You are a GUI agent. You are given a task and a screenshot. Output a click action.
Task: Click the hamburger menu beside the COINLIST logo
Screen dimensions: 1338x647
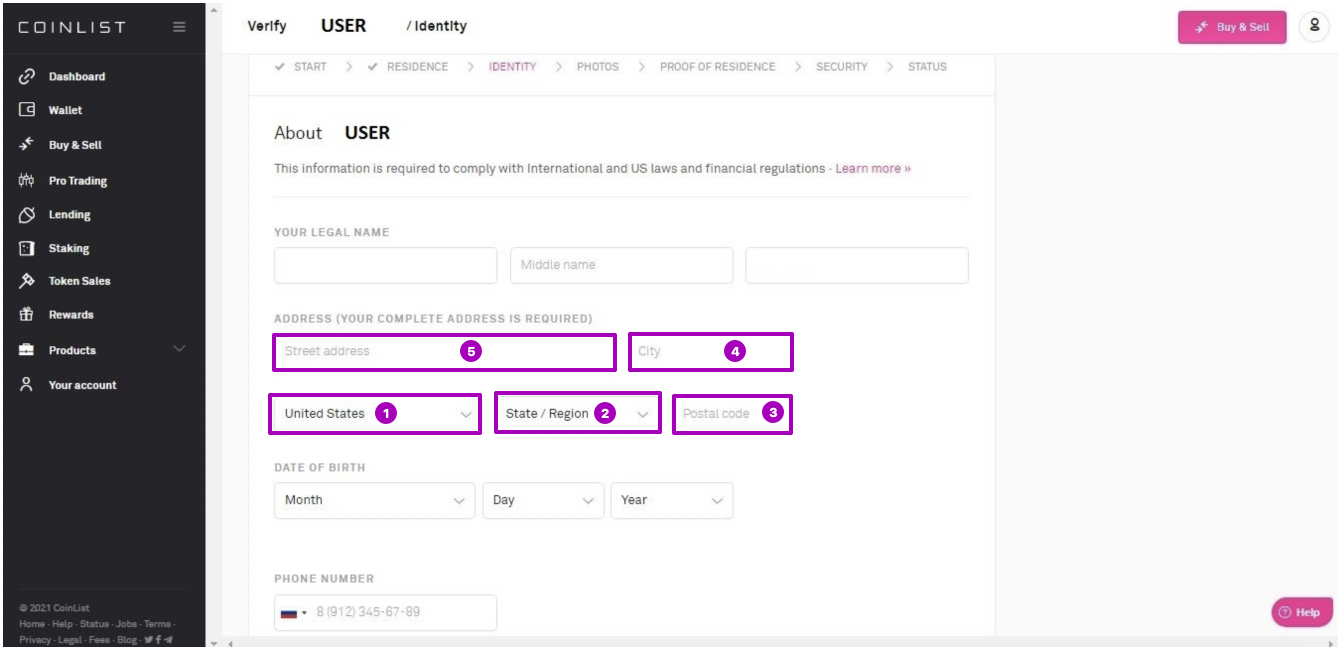[x=178, y=27]
